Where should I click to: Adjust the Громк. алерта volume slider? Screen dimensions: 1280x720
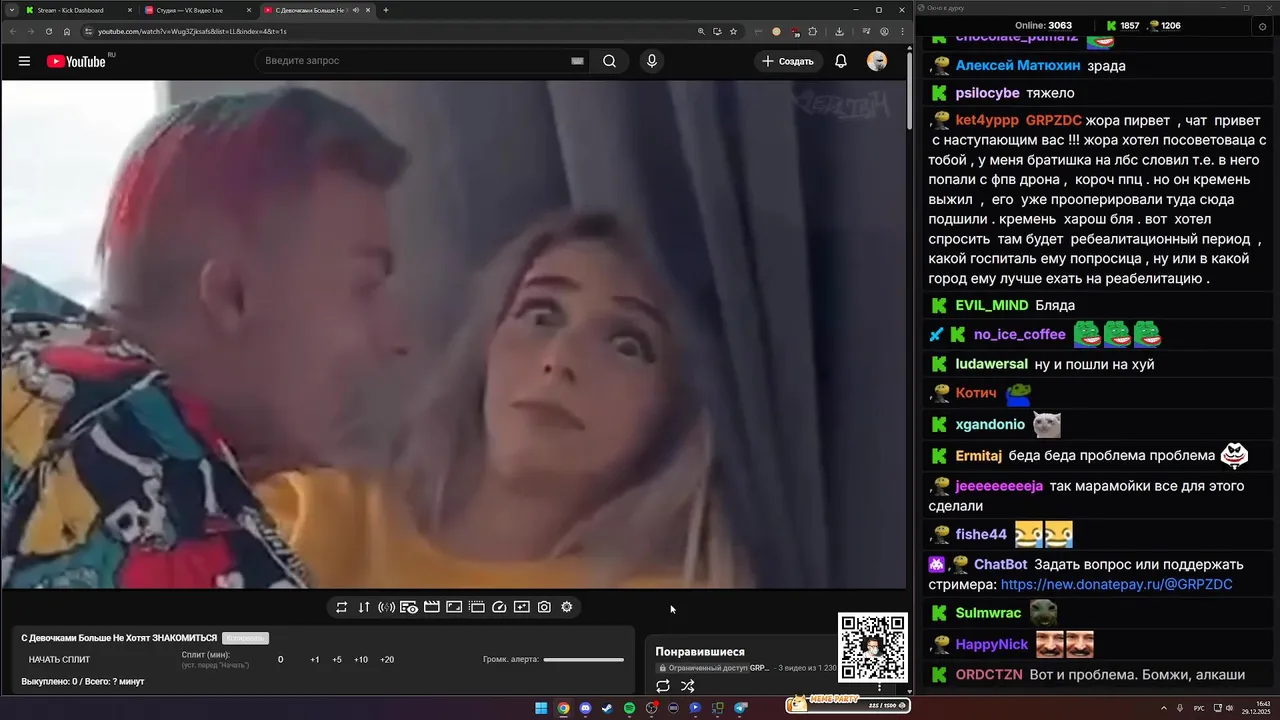pyautogui.click(x=583, y=660)
